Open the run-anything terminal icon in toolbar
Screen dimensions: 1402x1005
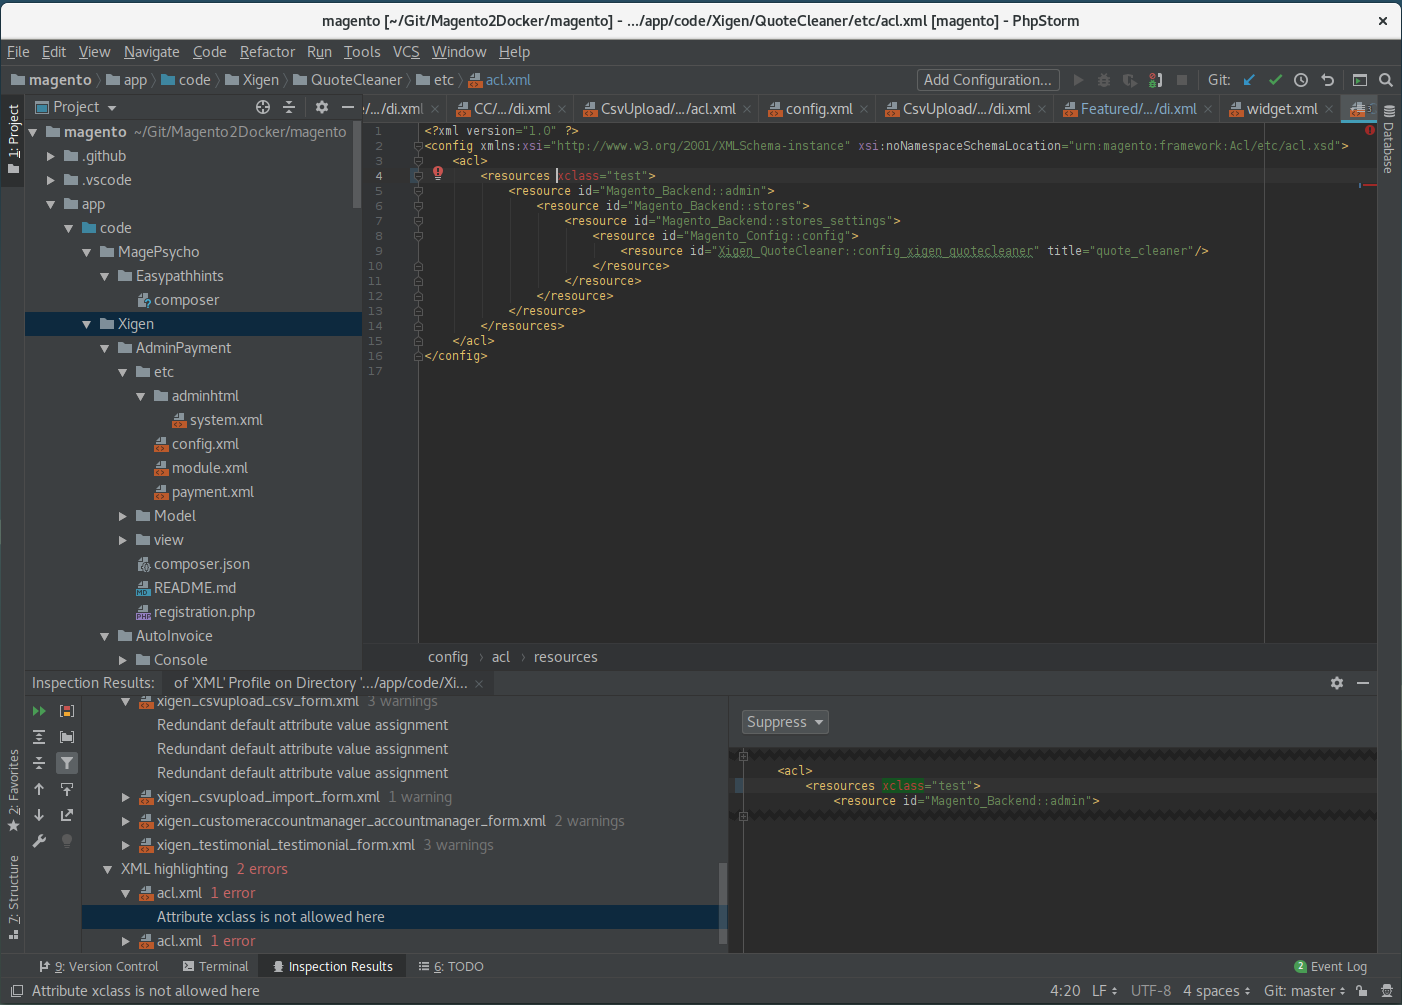coord(1360,80)
